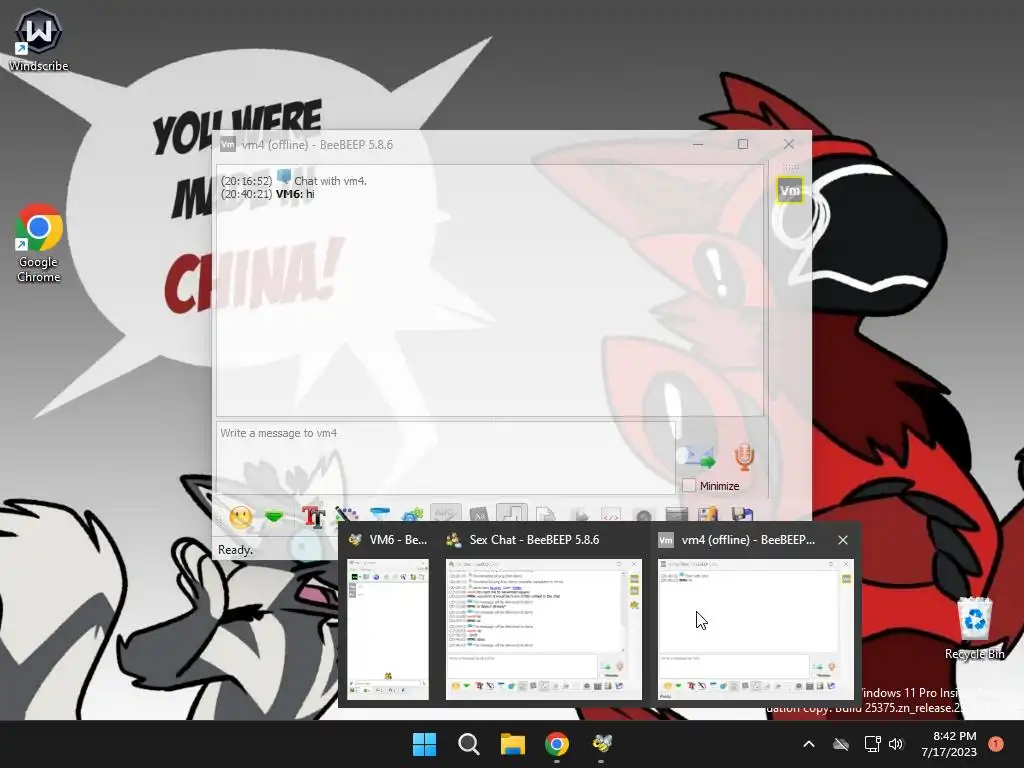Screen dimensions: 1024x768
Task: Open chat settings gear icon
Action: point(413,516)
